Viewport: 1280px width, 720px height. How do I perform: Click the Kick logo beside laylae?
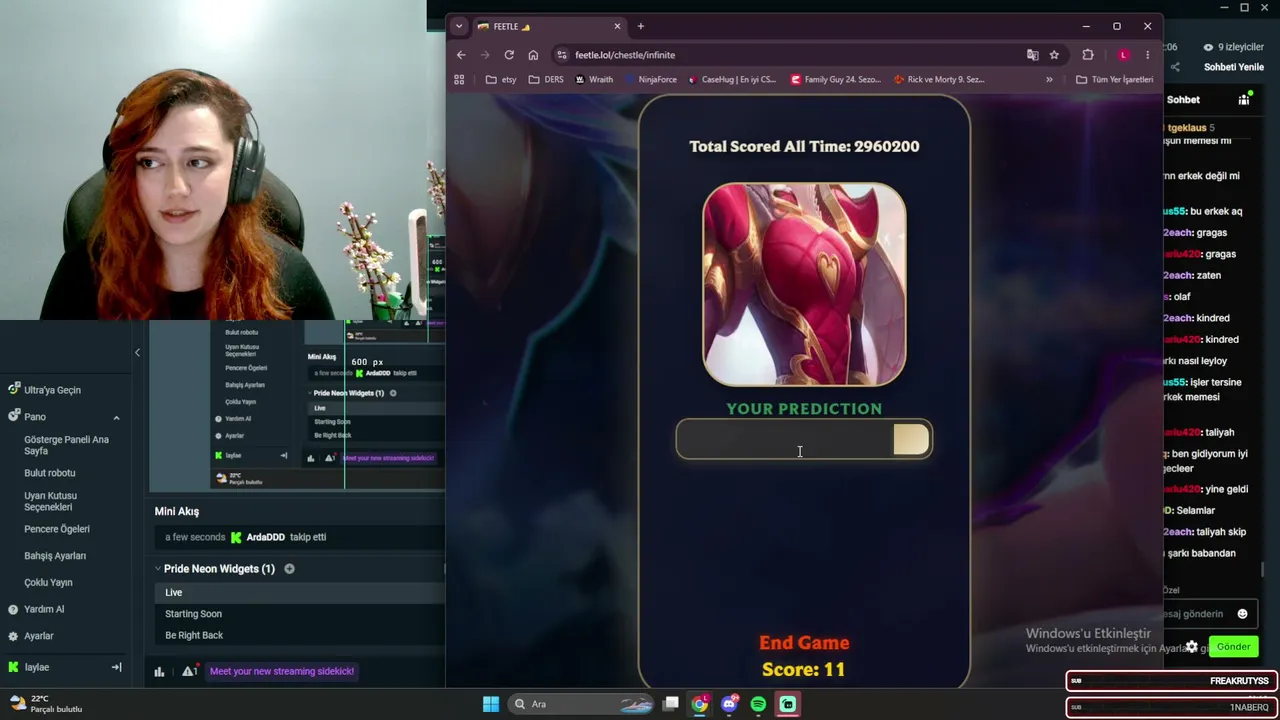13,667
